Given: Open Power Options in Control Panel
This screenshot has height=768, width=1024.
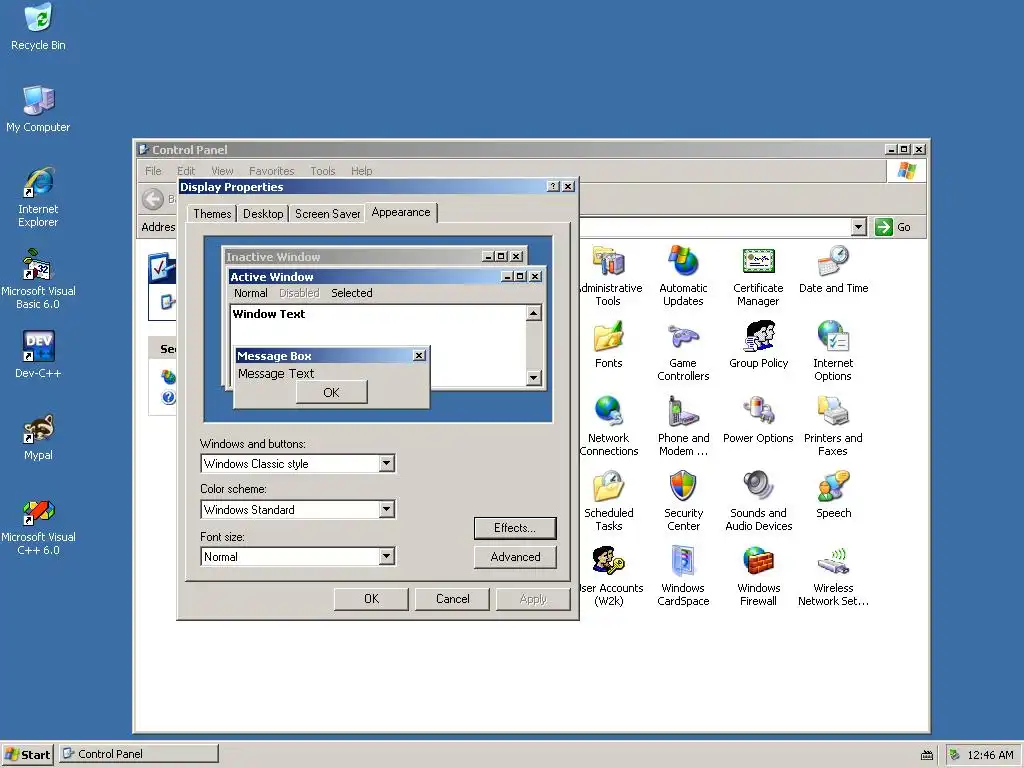Looking at the screenshot, I should tap(758, 411).
